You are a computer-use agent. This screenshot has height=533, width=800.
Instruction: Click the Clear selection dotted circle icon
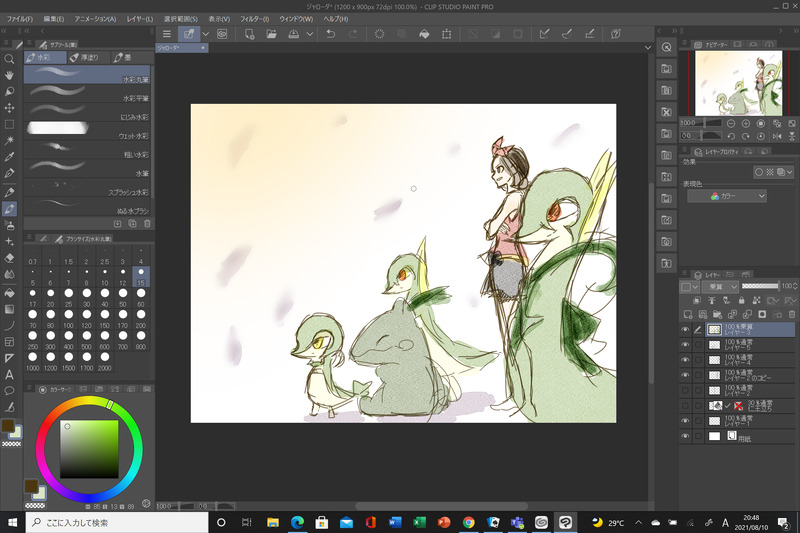379,34
